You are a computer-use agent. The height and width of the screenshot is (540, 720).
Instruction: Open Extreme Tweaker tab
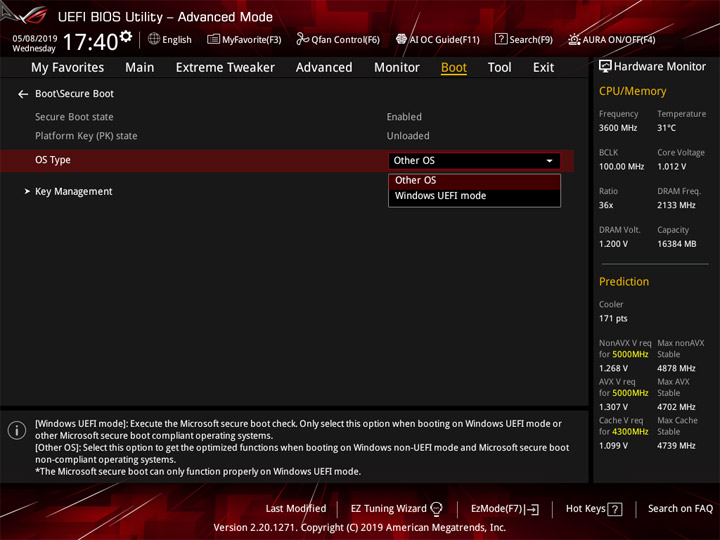pyautogui.click(x=225, y=68)
